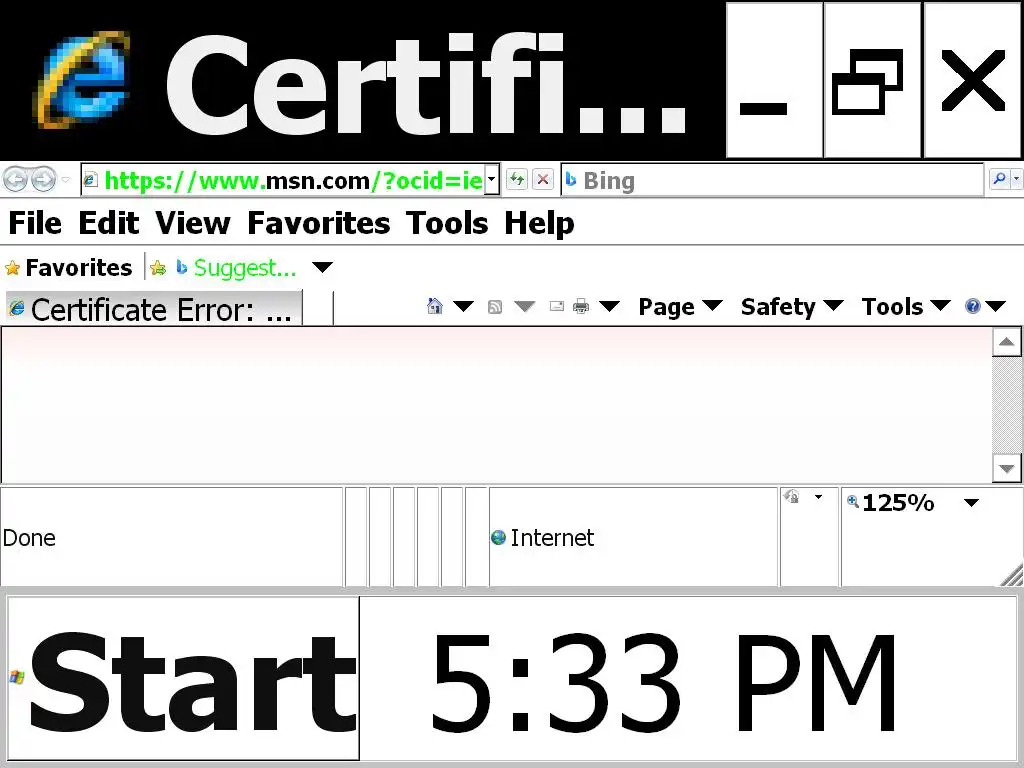Click the scrollbar down arrow
Screen dimensions: 1024x768
pos(1006,468)
